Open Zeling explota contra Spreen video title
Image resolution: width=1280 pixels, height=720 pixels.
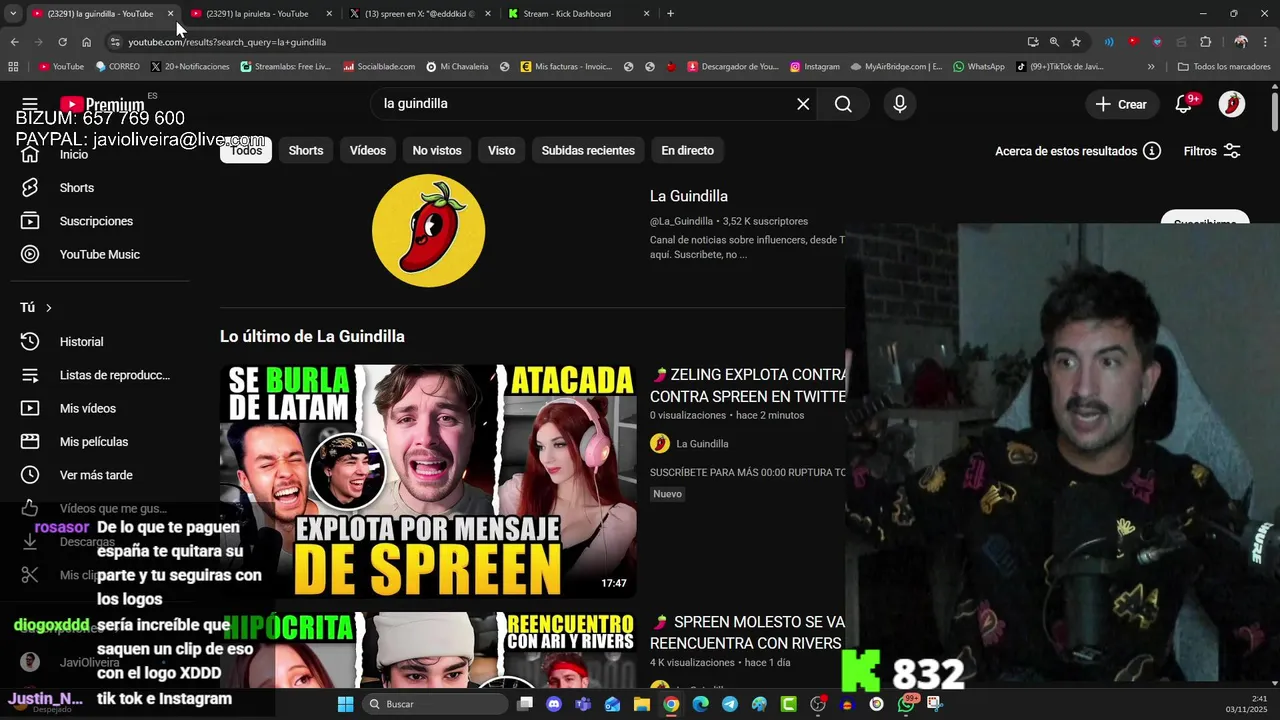(x=748, y=385)
